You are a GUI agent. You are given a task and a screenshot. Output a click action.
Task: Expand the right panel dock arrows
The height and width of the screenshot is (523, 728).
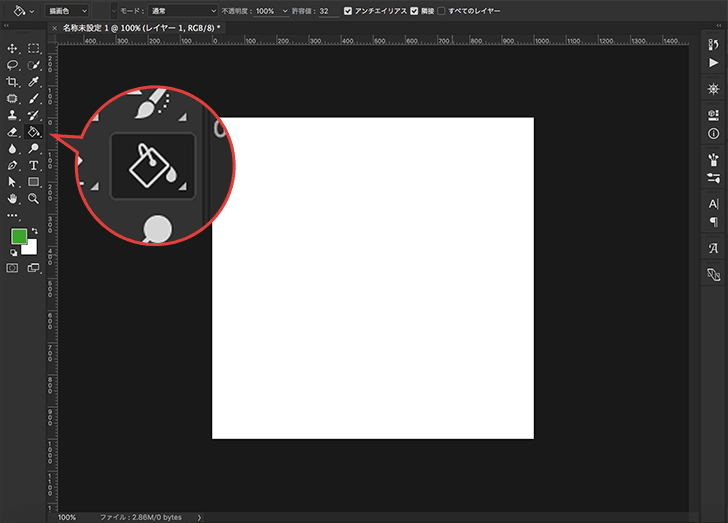coord(719,26)
